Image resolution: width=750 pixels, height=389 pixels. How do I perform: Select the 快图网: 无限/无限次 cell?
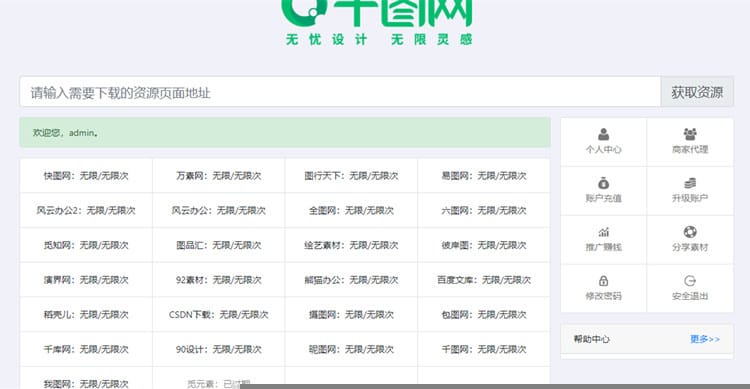(86, 176)
